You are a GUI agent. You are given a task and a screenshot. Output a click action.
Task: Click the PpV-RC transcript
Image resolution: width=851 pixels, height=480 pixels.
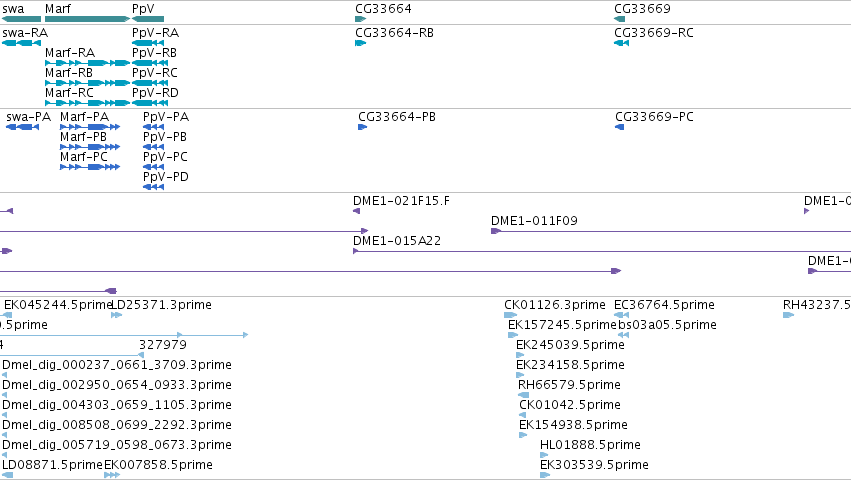pyautogui.click(x=150, y=83)
